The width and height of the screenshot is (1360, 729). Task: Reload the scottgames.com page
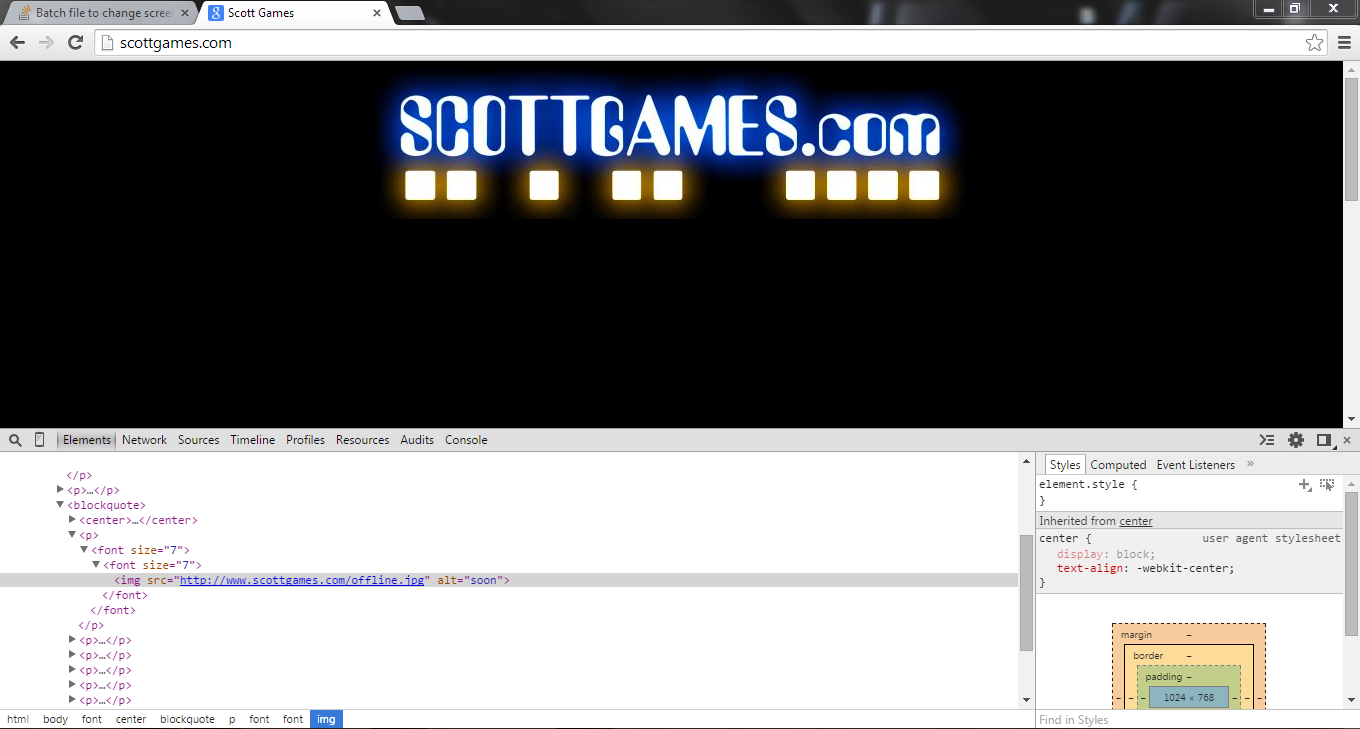point(75,43)
